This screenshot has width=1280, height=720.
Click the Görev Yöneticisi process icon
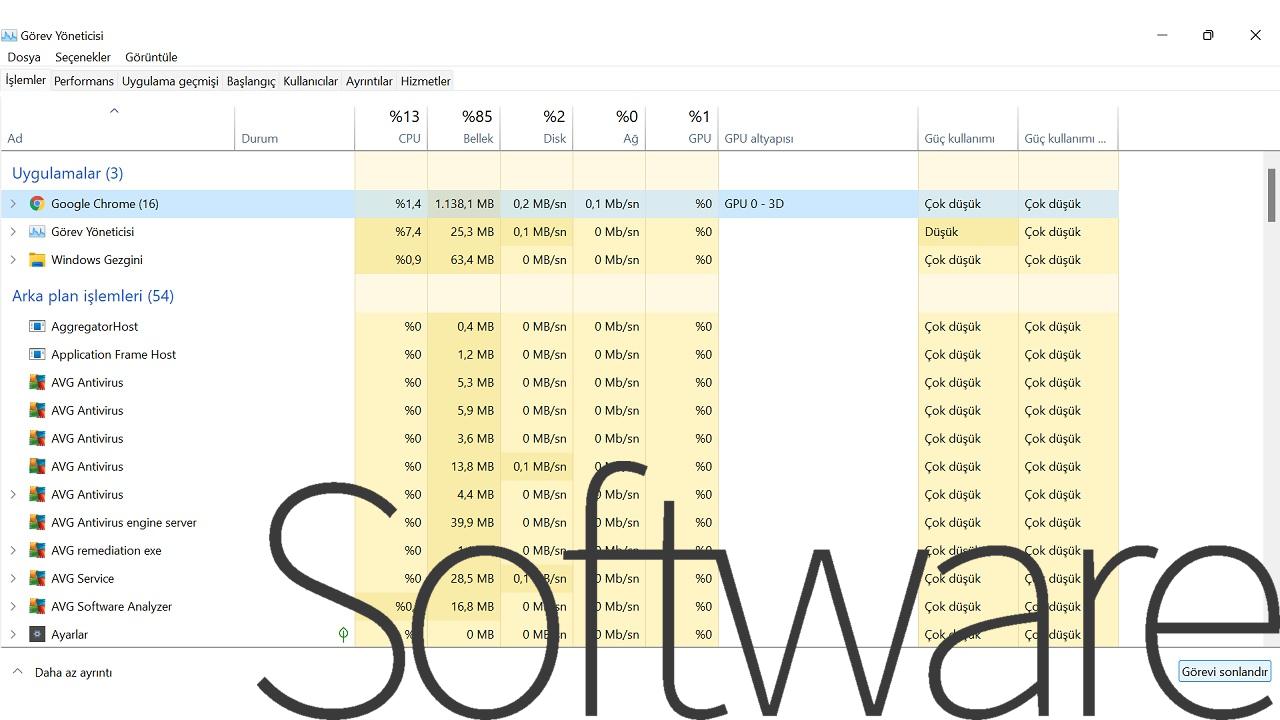coord(37,232)
